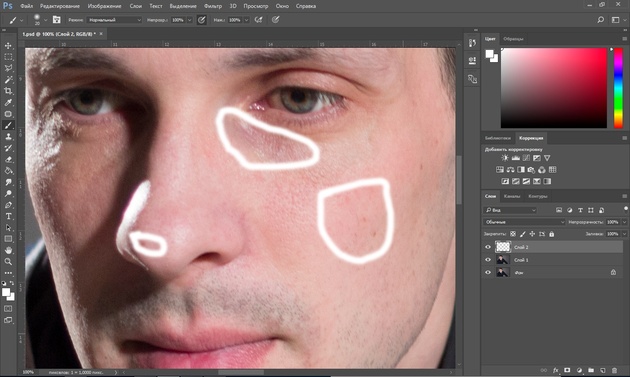
Task: Click the hue spectrum slider
Action: 618,88
